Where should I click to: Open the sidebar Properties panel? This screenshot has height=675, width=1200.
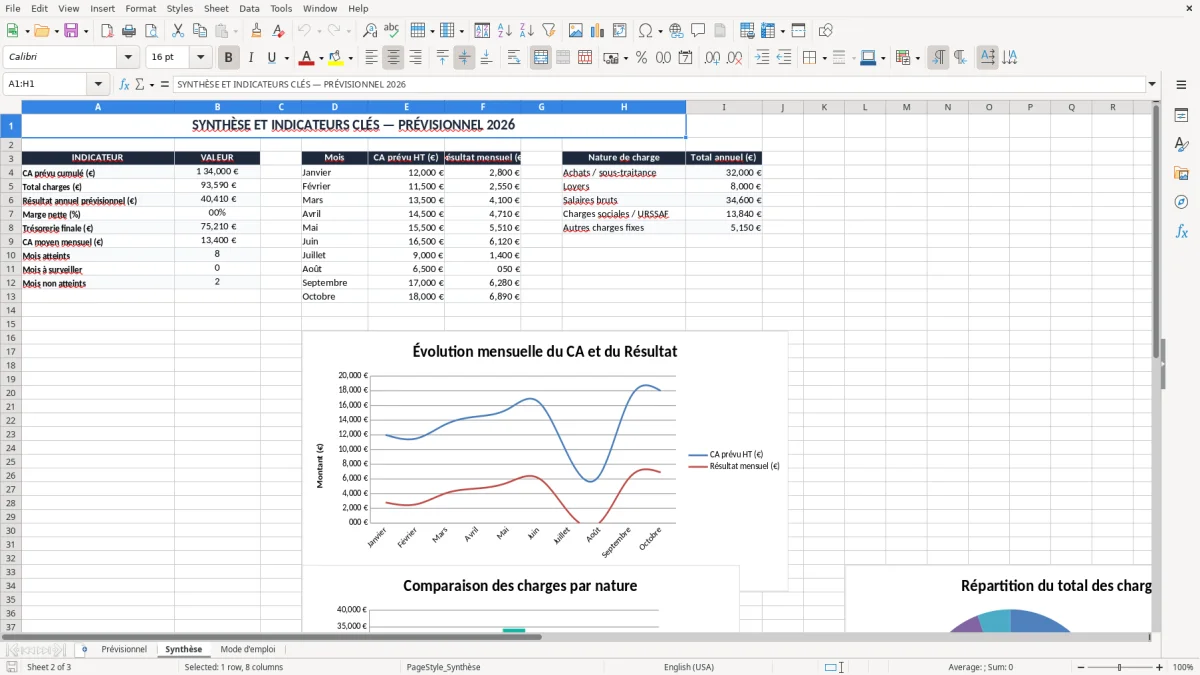coord(1181,116)
